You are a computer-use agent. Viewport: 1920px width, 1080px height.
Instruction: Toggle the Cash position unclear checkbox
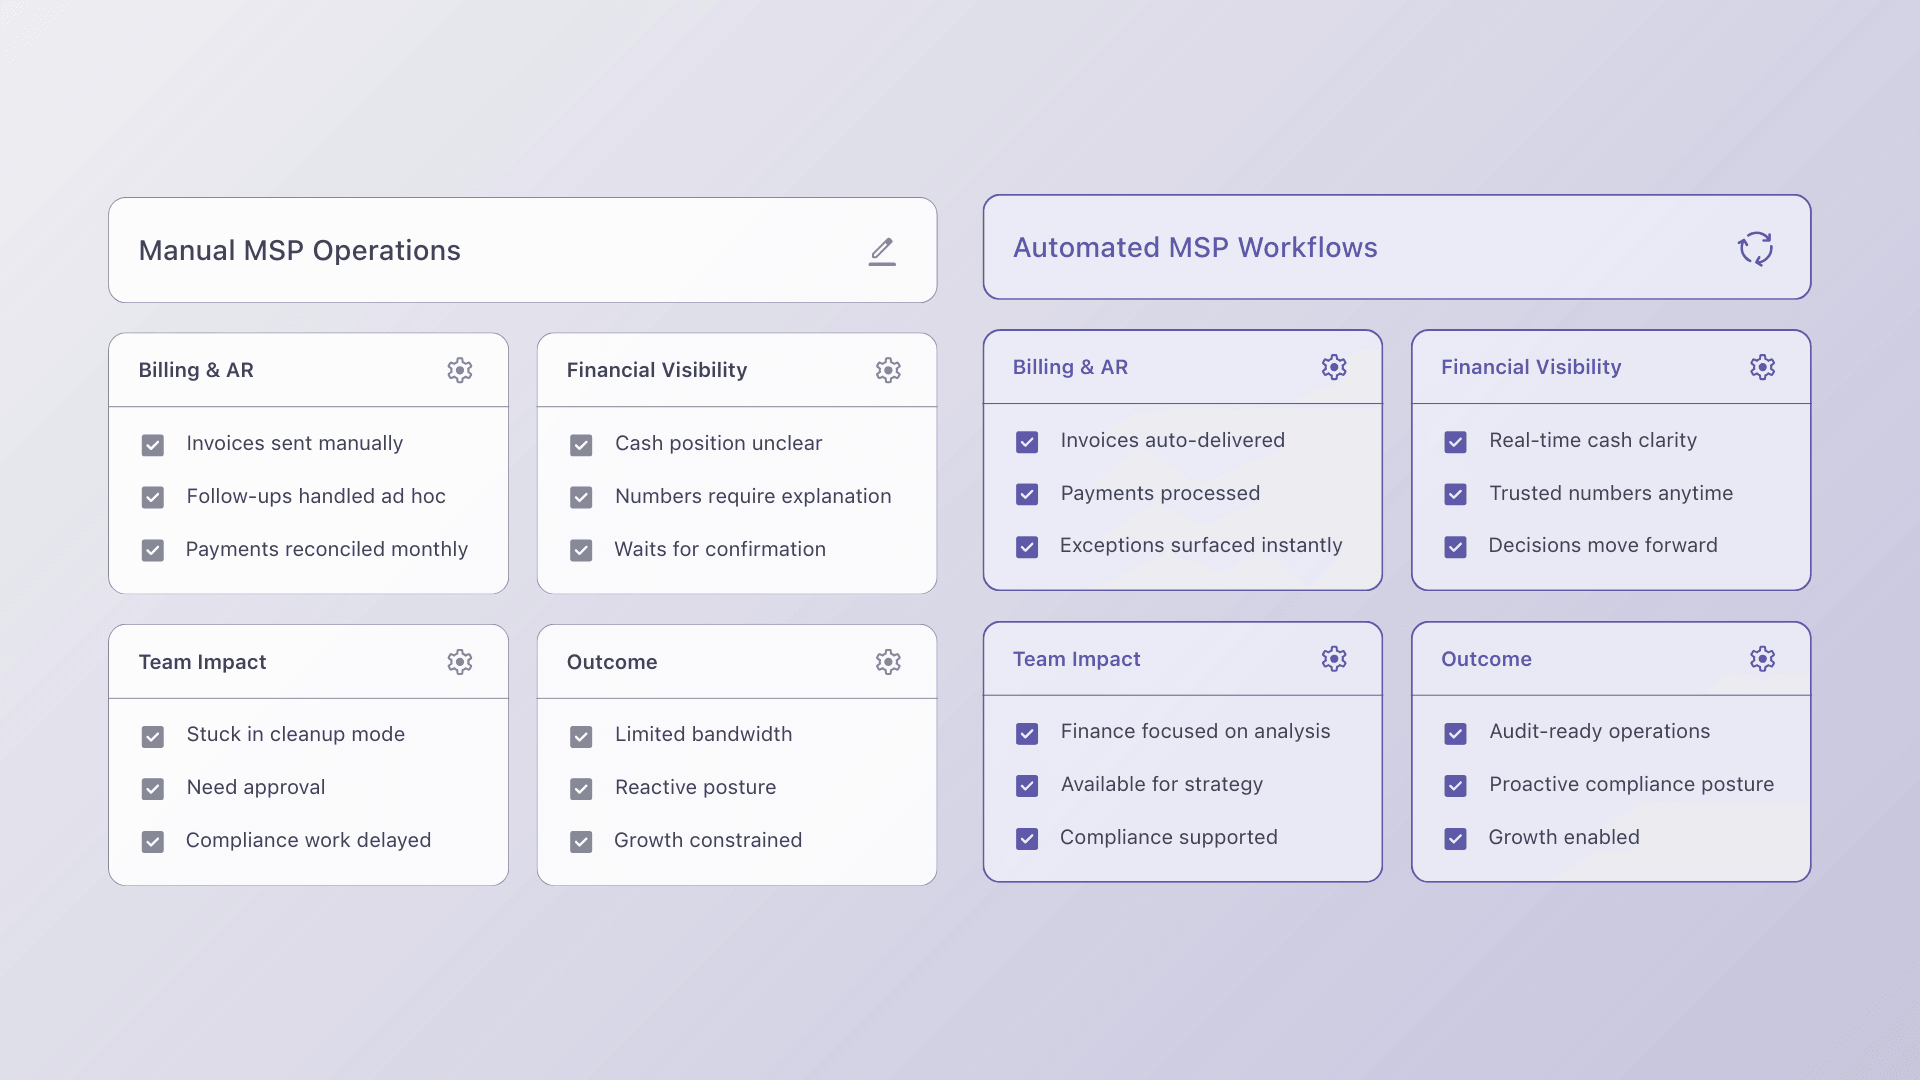pyautogui.click(x=581, y=445)
